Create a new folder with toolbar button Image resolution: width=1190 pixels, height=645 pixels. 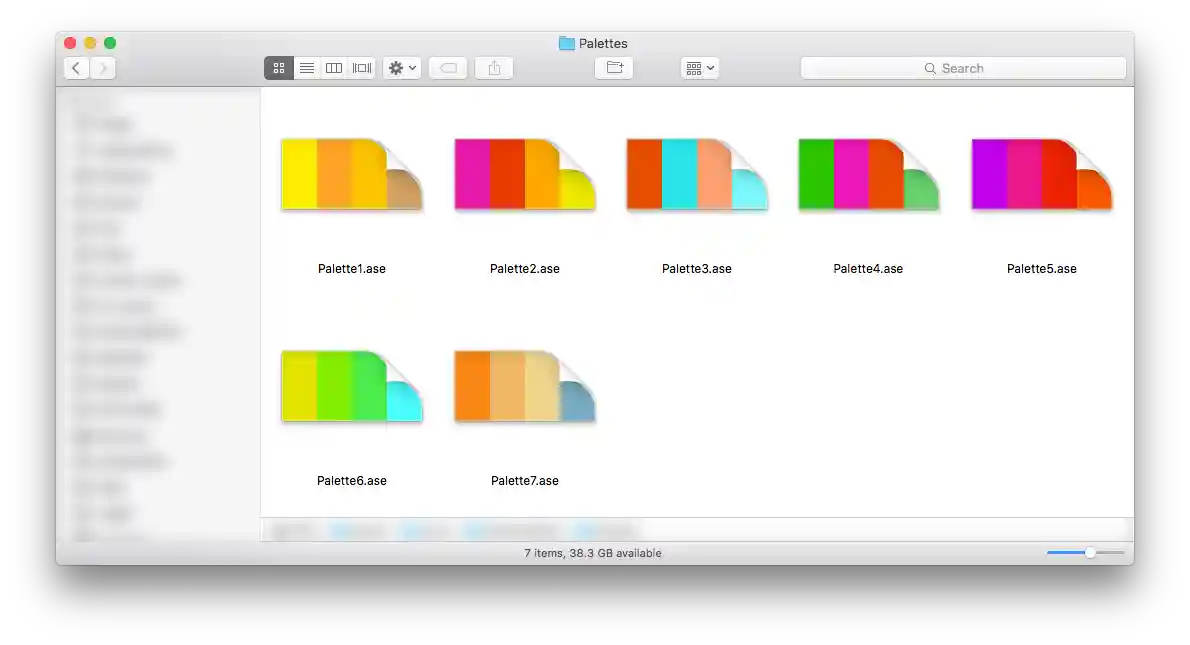pos(614,68)
